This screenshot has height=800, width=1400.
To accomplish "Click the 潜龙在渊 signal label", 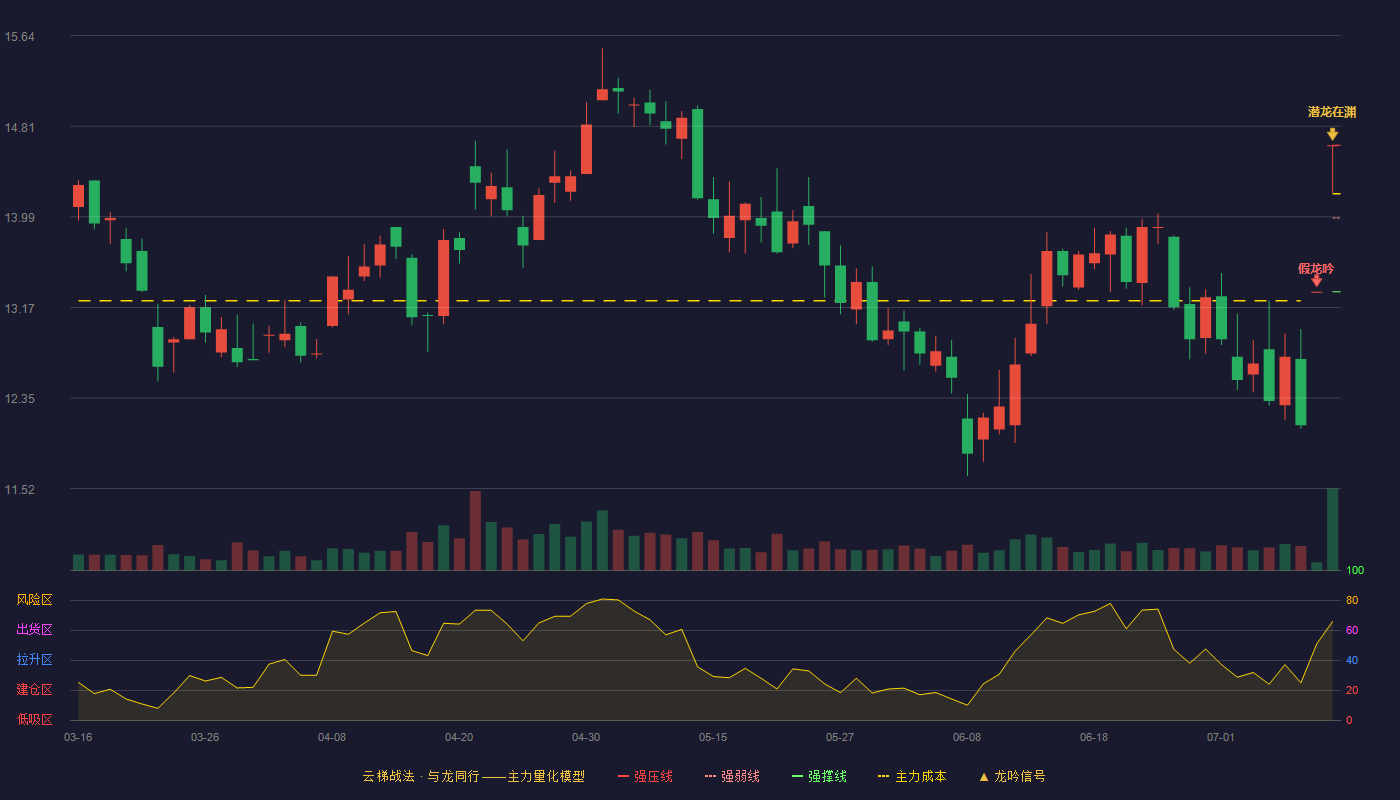I will 1332,112.
